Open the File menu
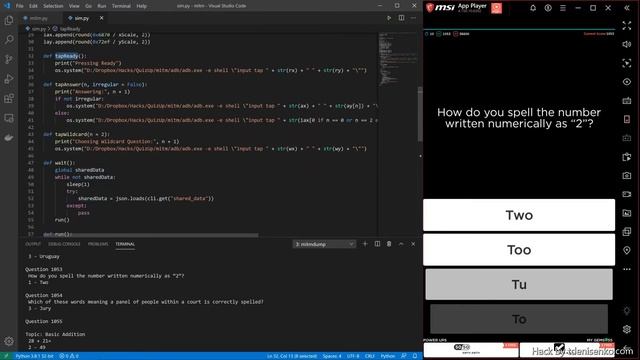Viewport: 640px width, 360px height. point(19,6)
